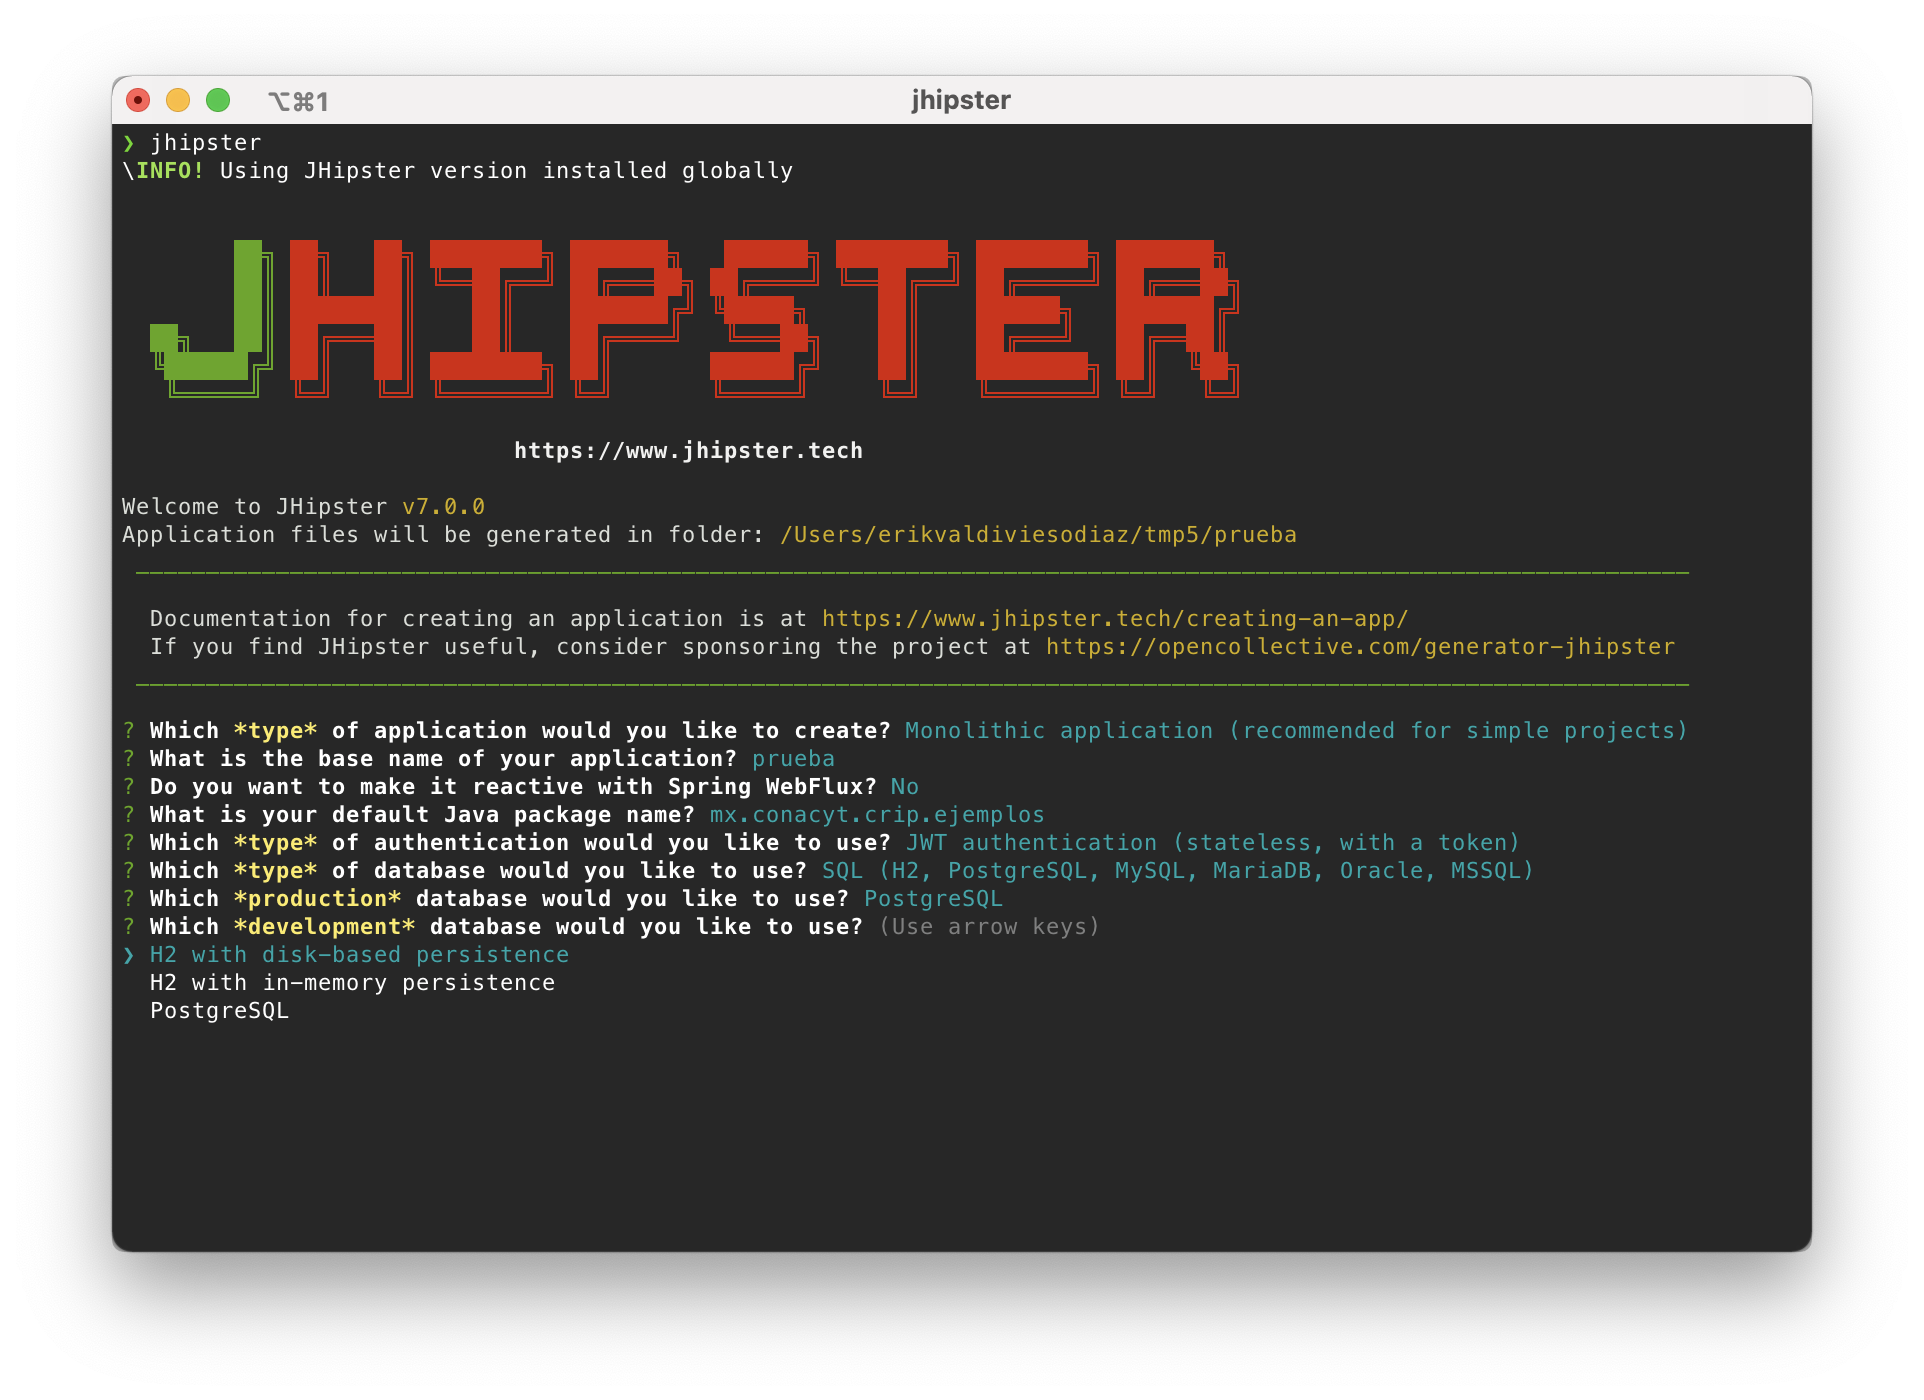Screen dimensions: 1924x1400
Task: Click the selection arrow beside H2 disk-based
Action: (x=129, y=955)
